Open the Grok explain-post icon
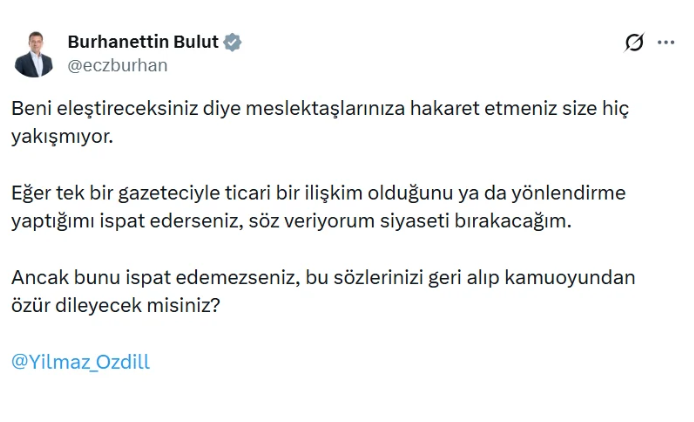The width and height of the screenshot is (694, 422). (x=633, y=42)
